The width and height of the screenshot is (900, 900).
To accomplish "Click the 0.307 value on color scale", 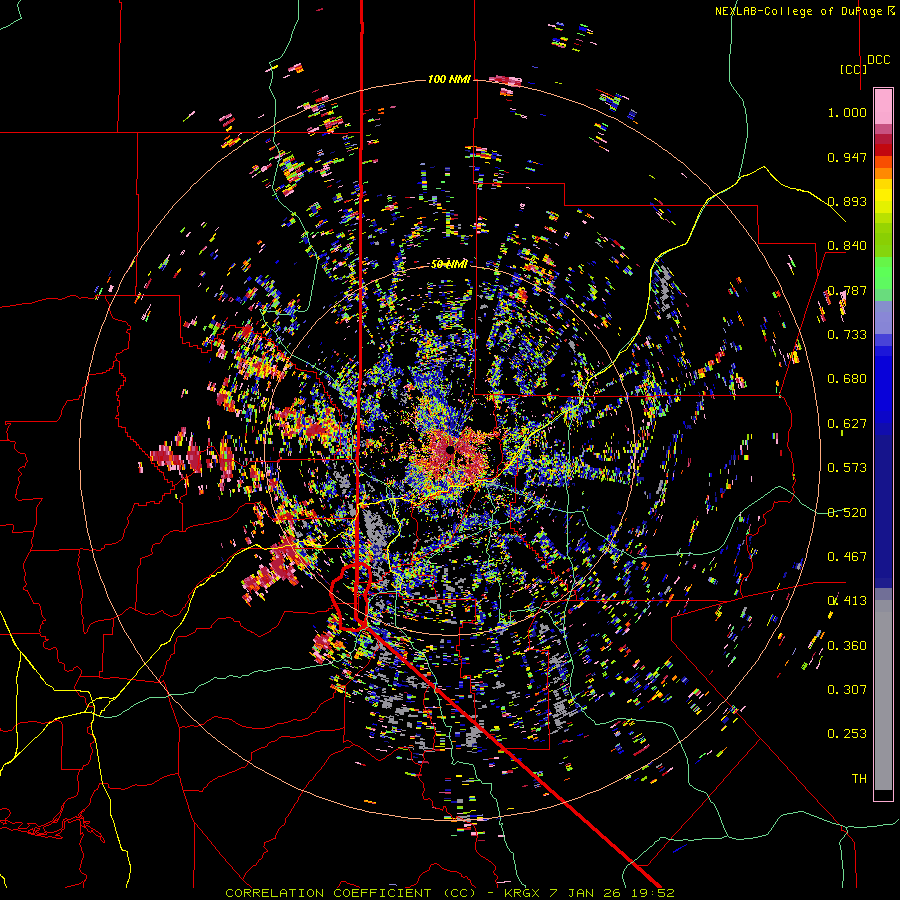I will [x=847, y=690].
